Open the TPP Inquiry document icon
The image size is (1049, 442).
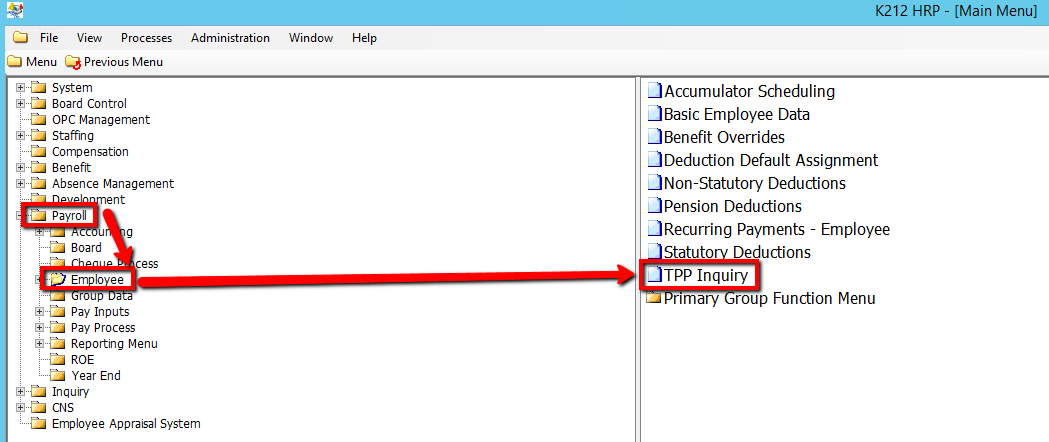click(x=654, y=275)
